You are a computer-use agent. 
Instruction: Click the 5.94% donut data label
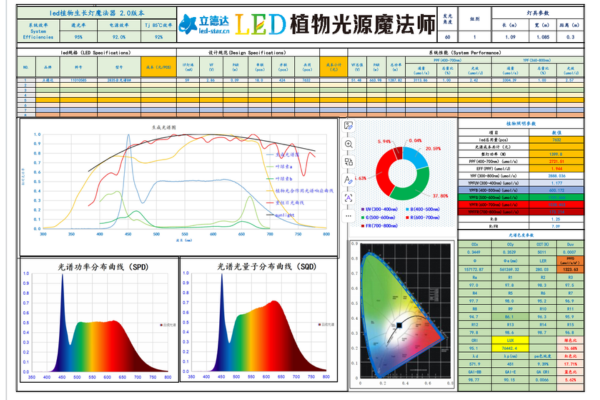point(384,141)
